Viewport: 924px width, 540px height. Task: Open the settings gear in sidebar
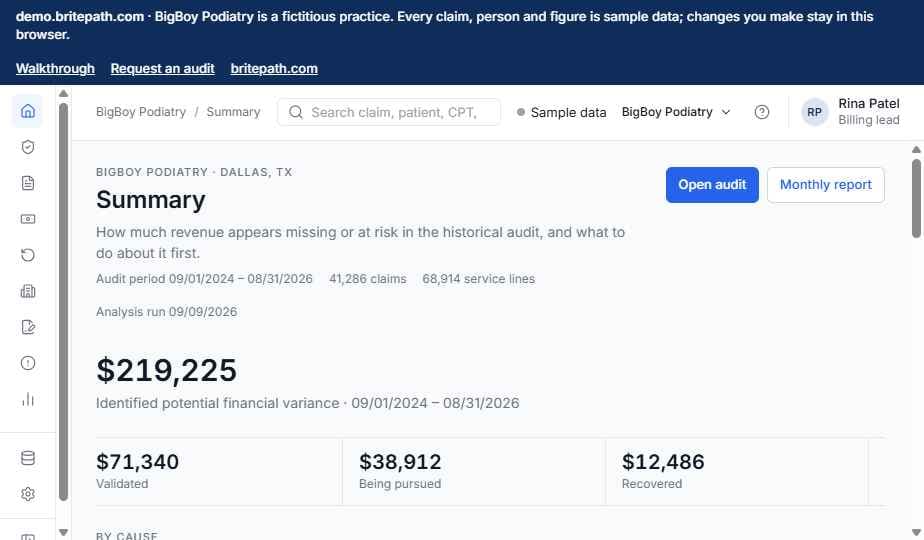point(28,493)
